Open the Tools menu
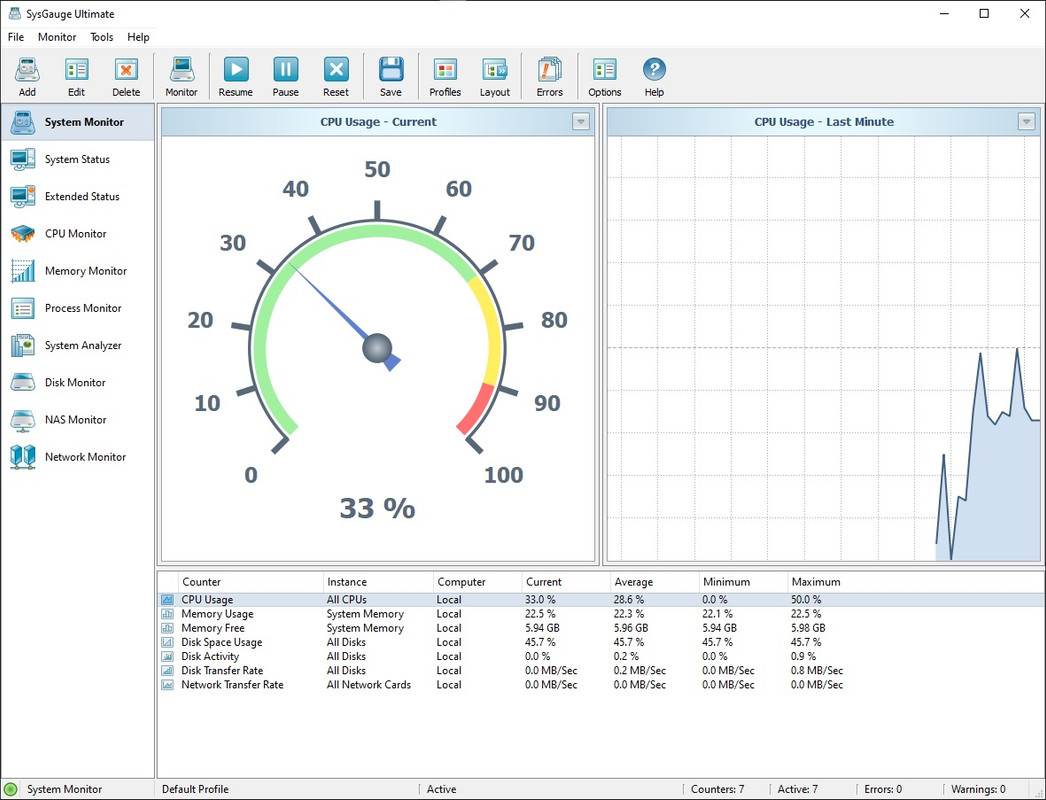Screen dimensions: 1046x800 [101, 37]
